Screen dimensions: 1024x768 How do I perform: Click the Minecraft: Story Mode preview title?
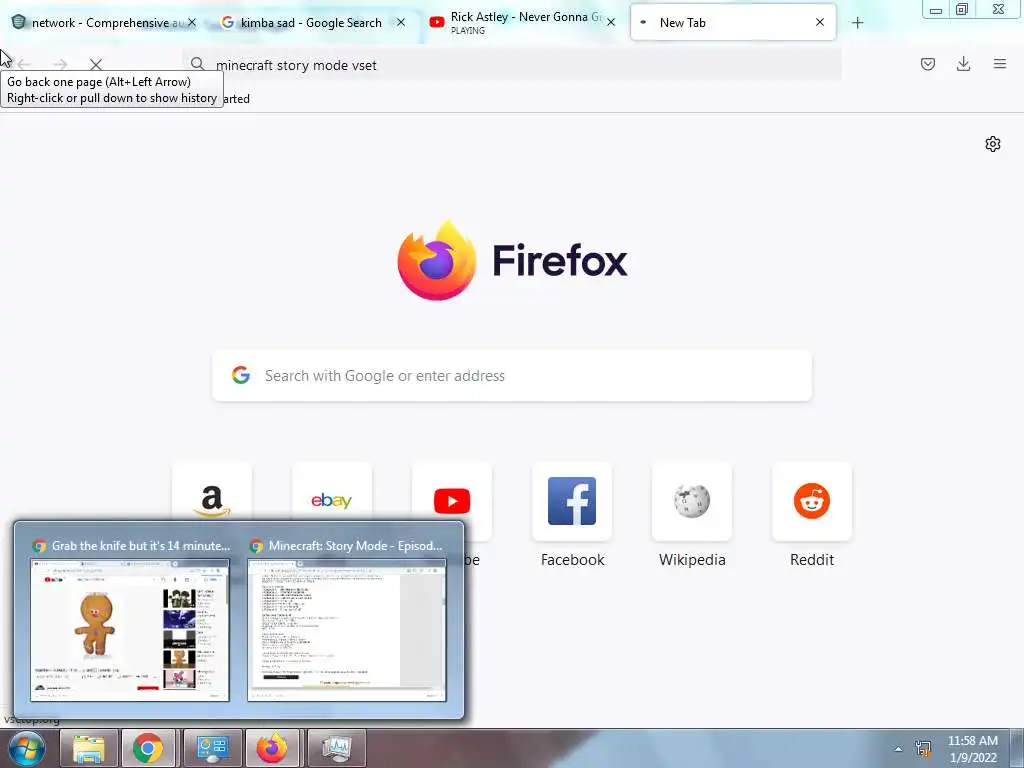[x=355, y=545]
